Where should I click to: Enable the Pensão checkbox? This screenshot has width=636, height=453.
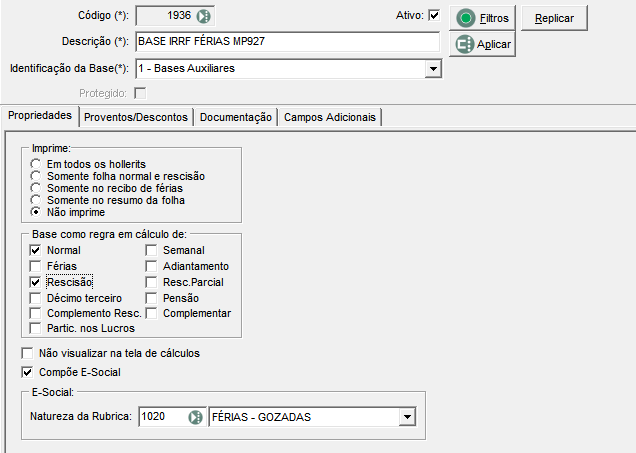point(151,298)
